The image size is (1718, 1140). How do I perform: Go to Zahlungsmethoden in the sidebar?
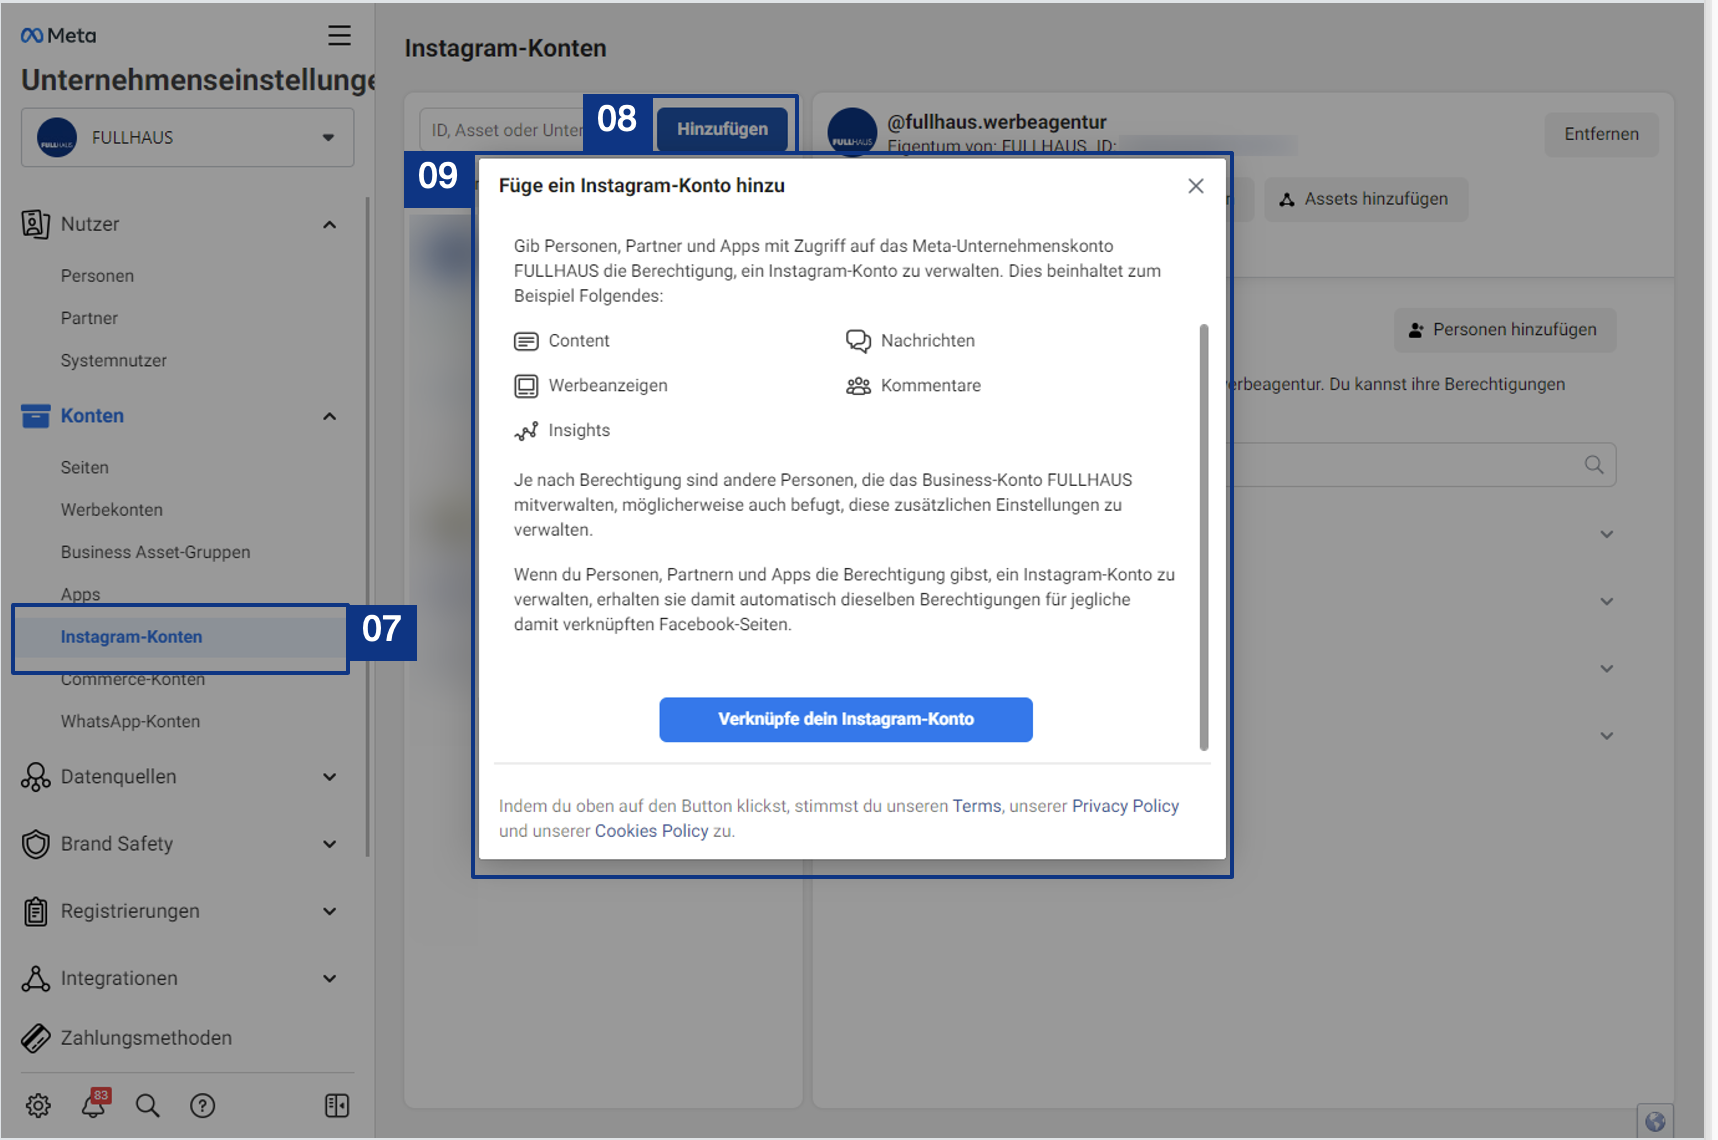click(146, 1038)
